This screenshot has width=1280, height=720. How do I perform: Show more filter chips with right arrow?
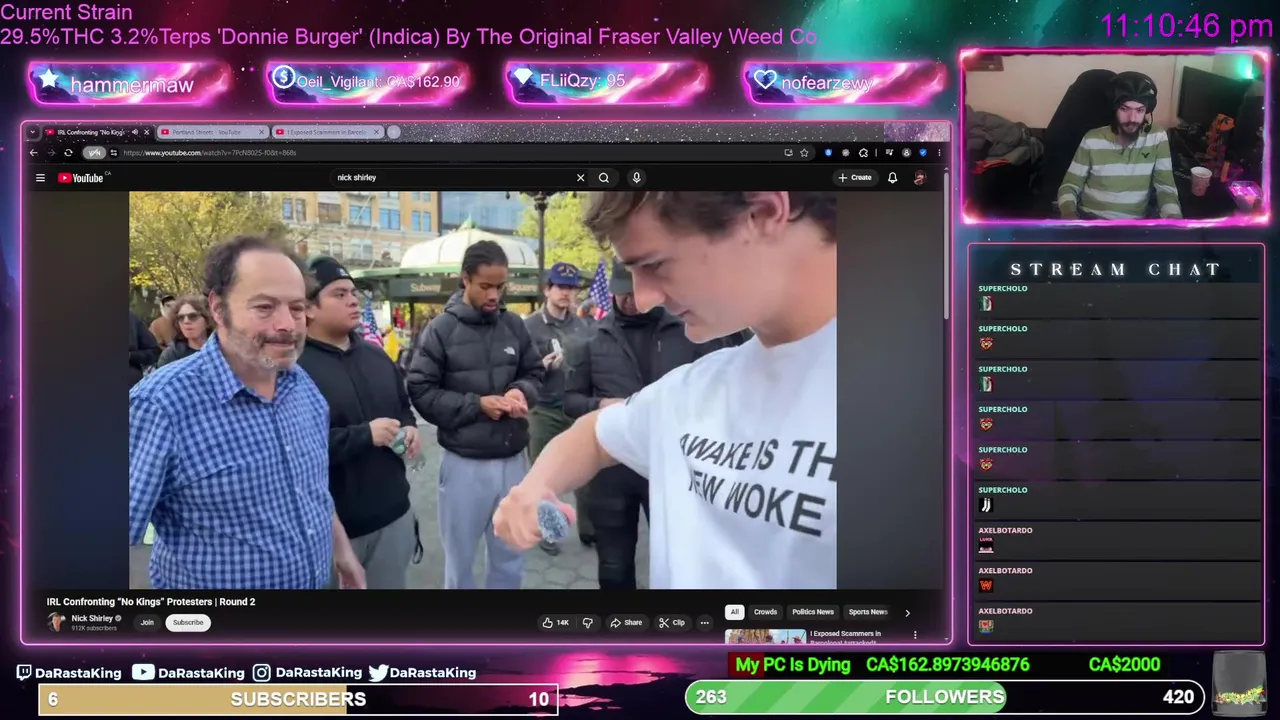click(907, 612)
